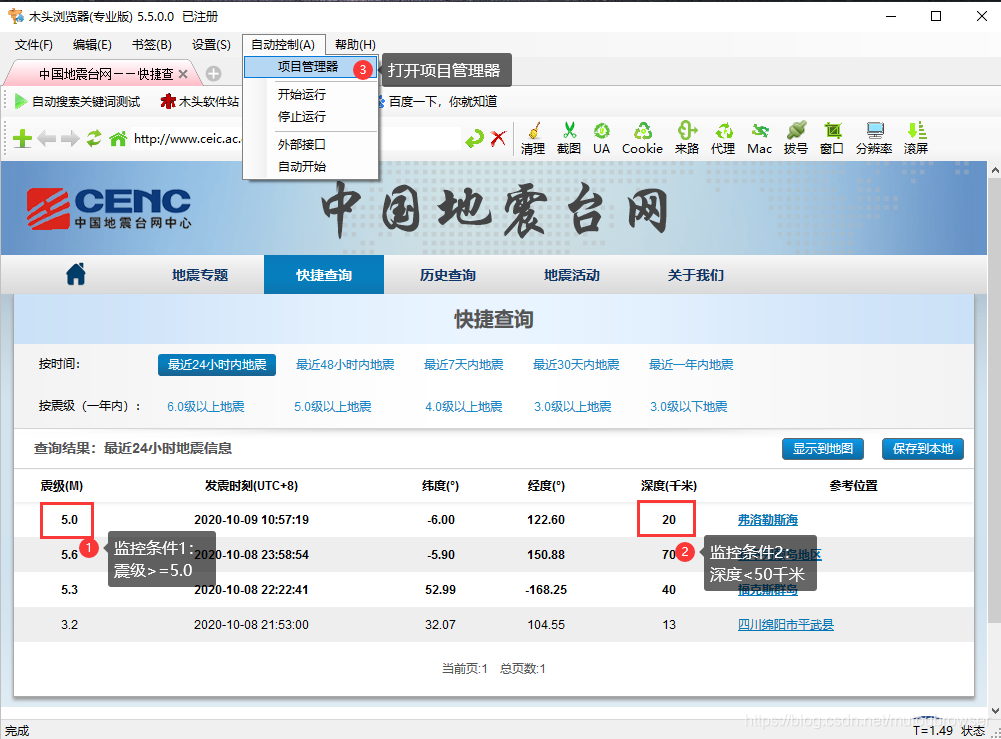Select 停止运行 menu entry
1001x739 pixels.
point(310,117)
